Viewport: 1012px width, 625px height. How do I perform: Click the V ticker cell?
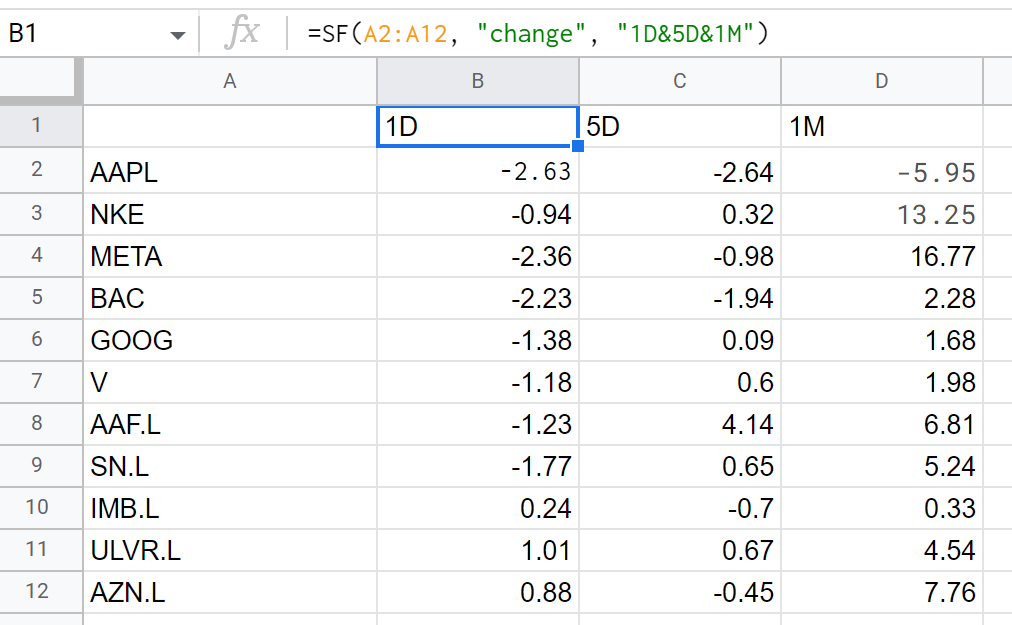230,382
